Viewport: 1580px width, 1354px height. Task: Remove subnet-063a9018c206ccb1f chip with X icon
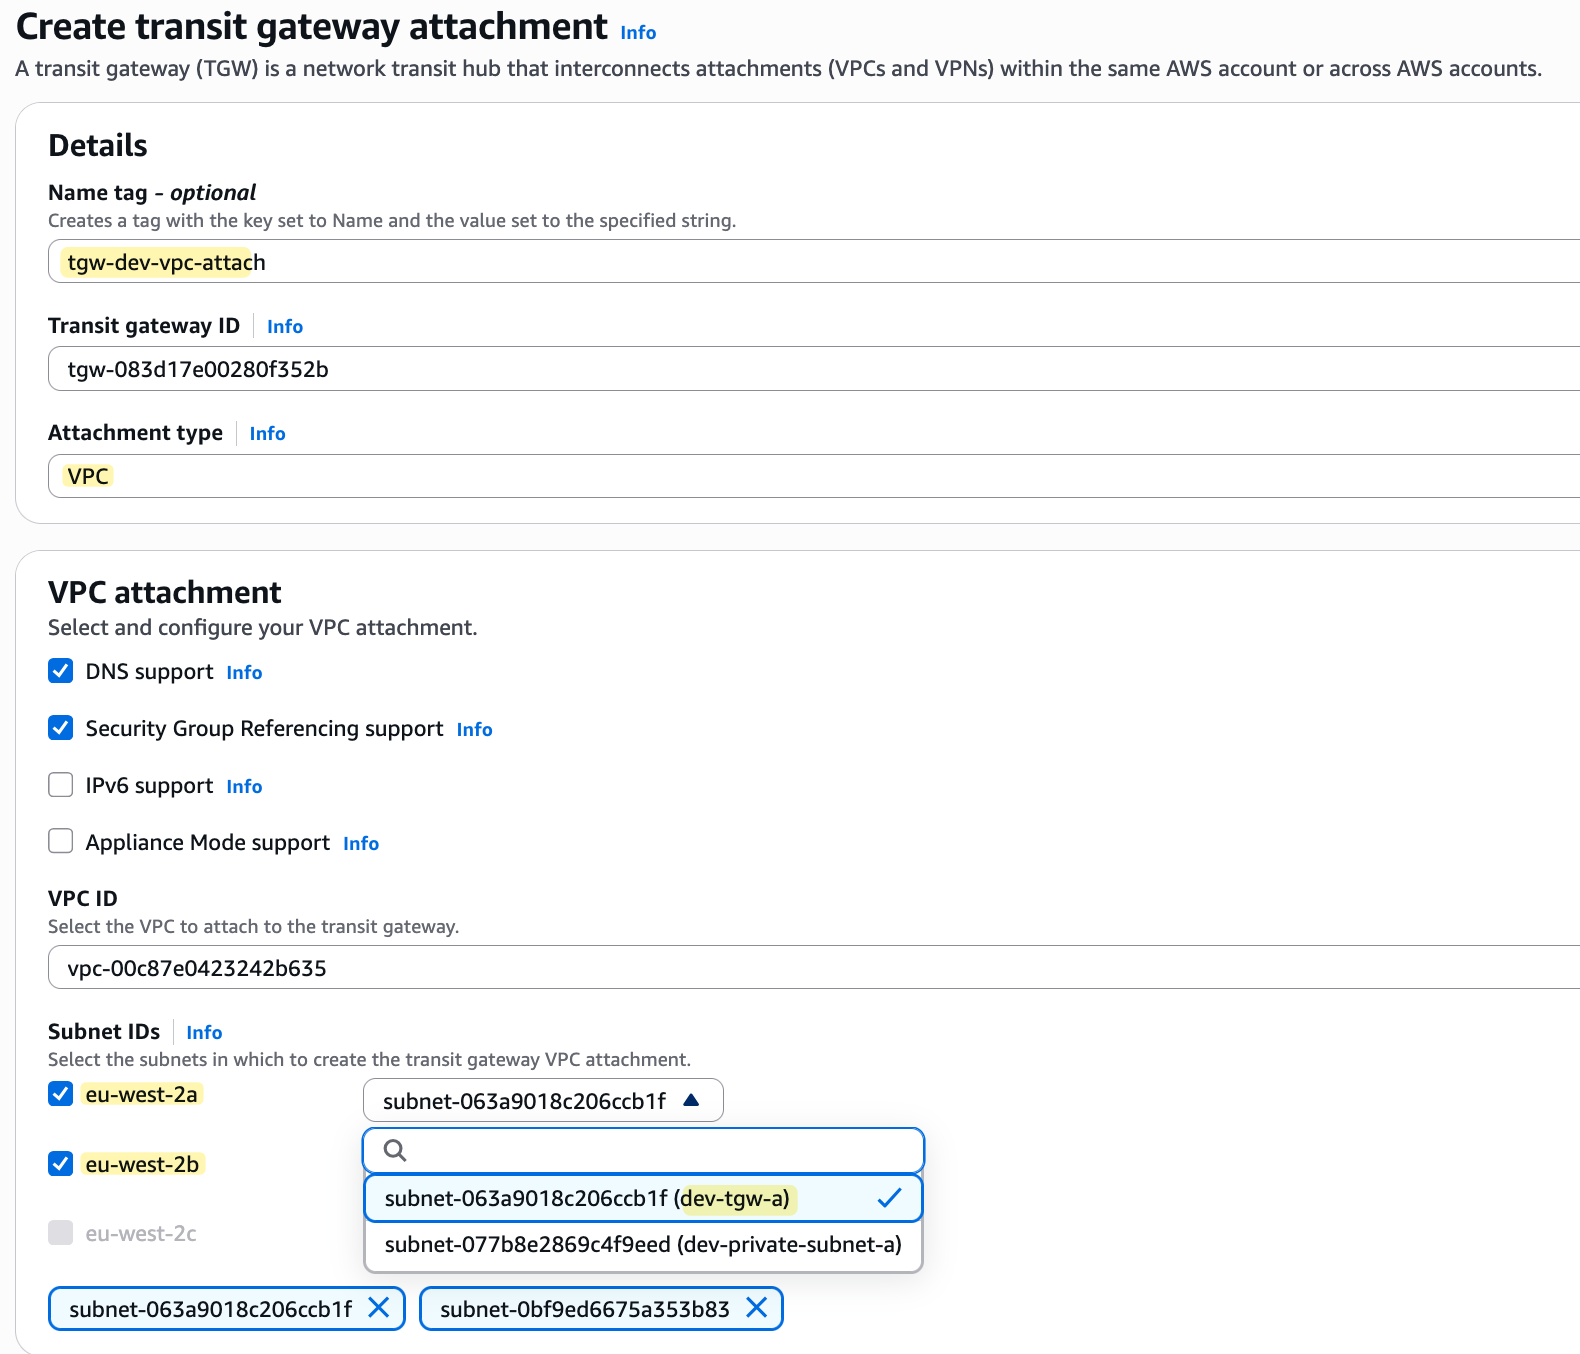[x=379, y=1308]
